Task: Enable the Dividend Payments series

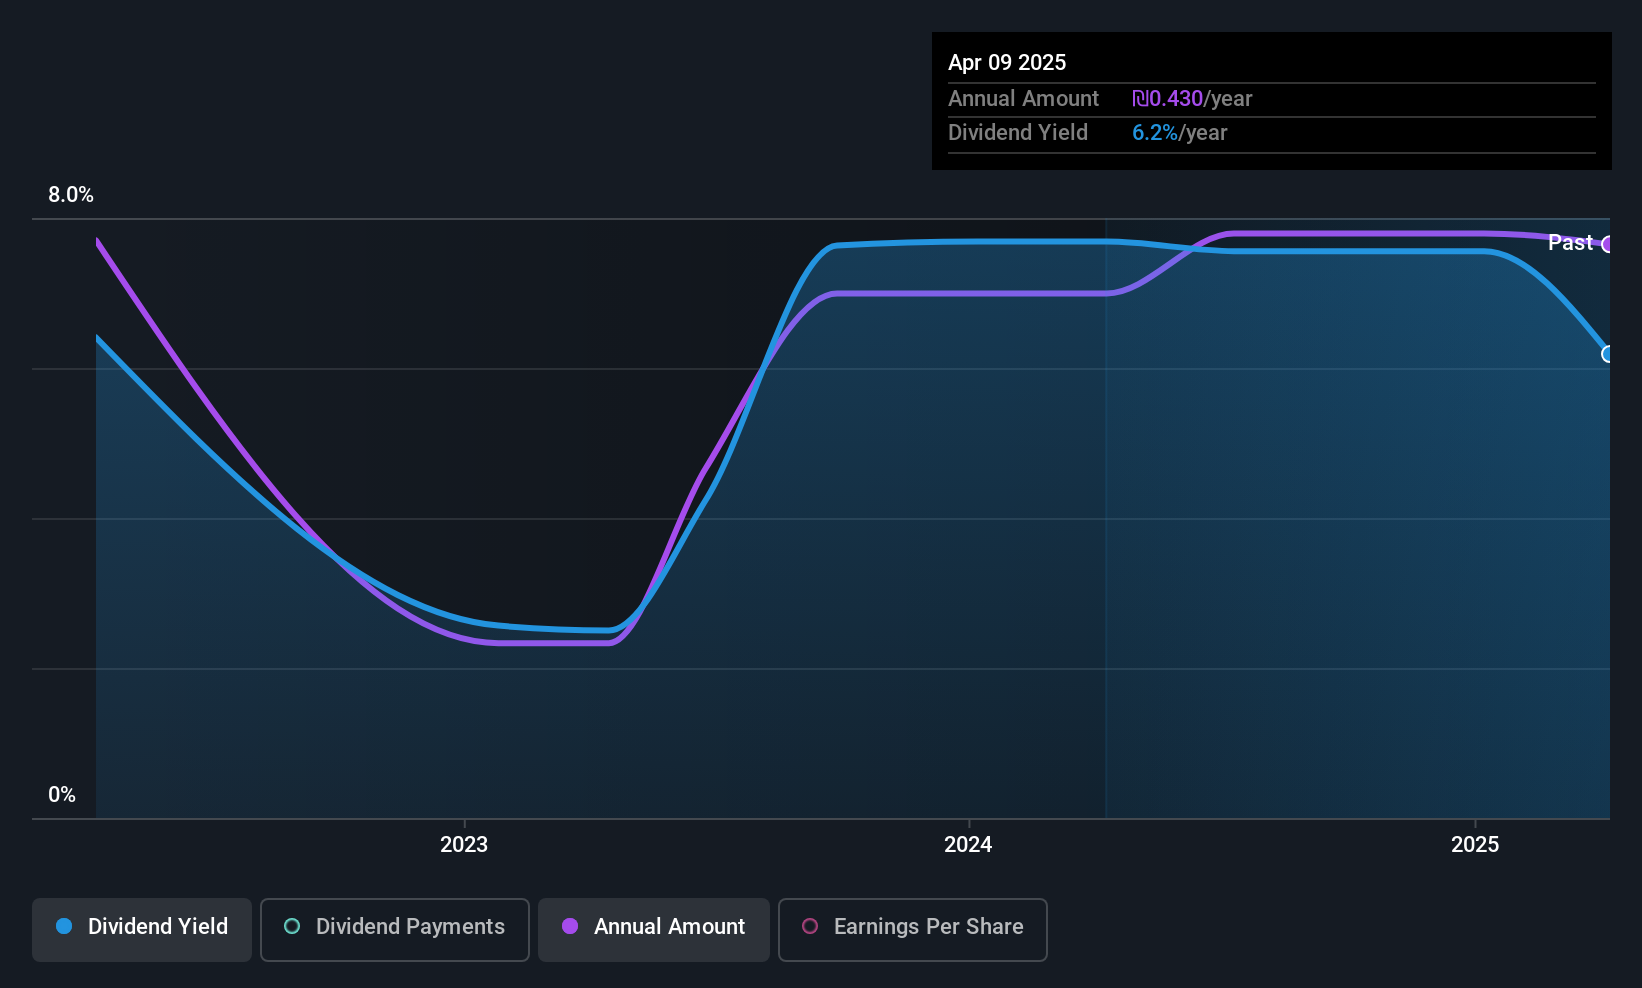Action: click(x=395, y=929)
